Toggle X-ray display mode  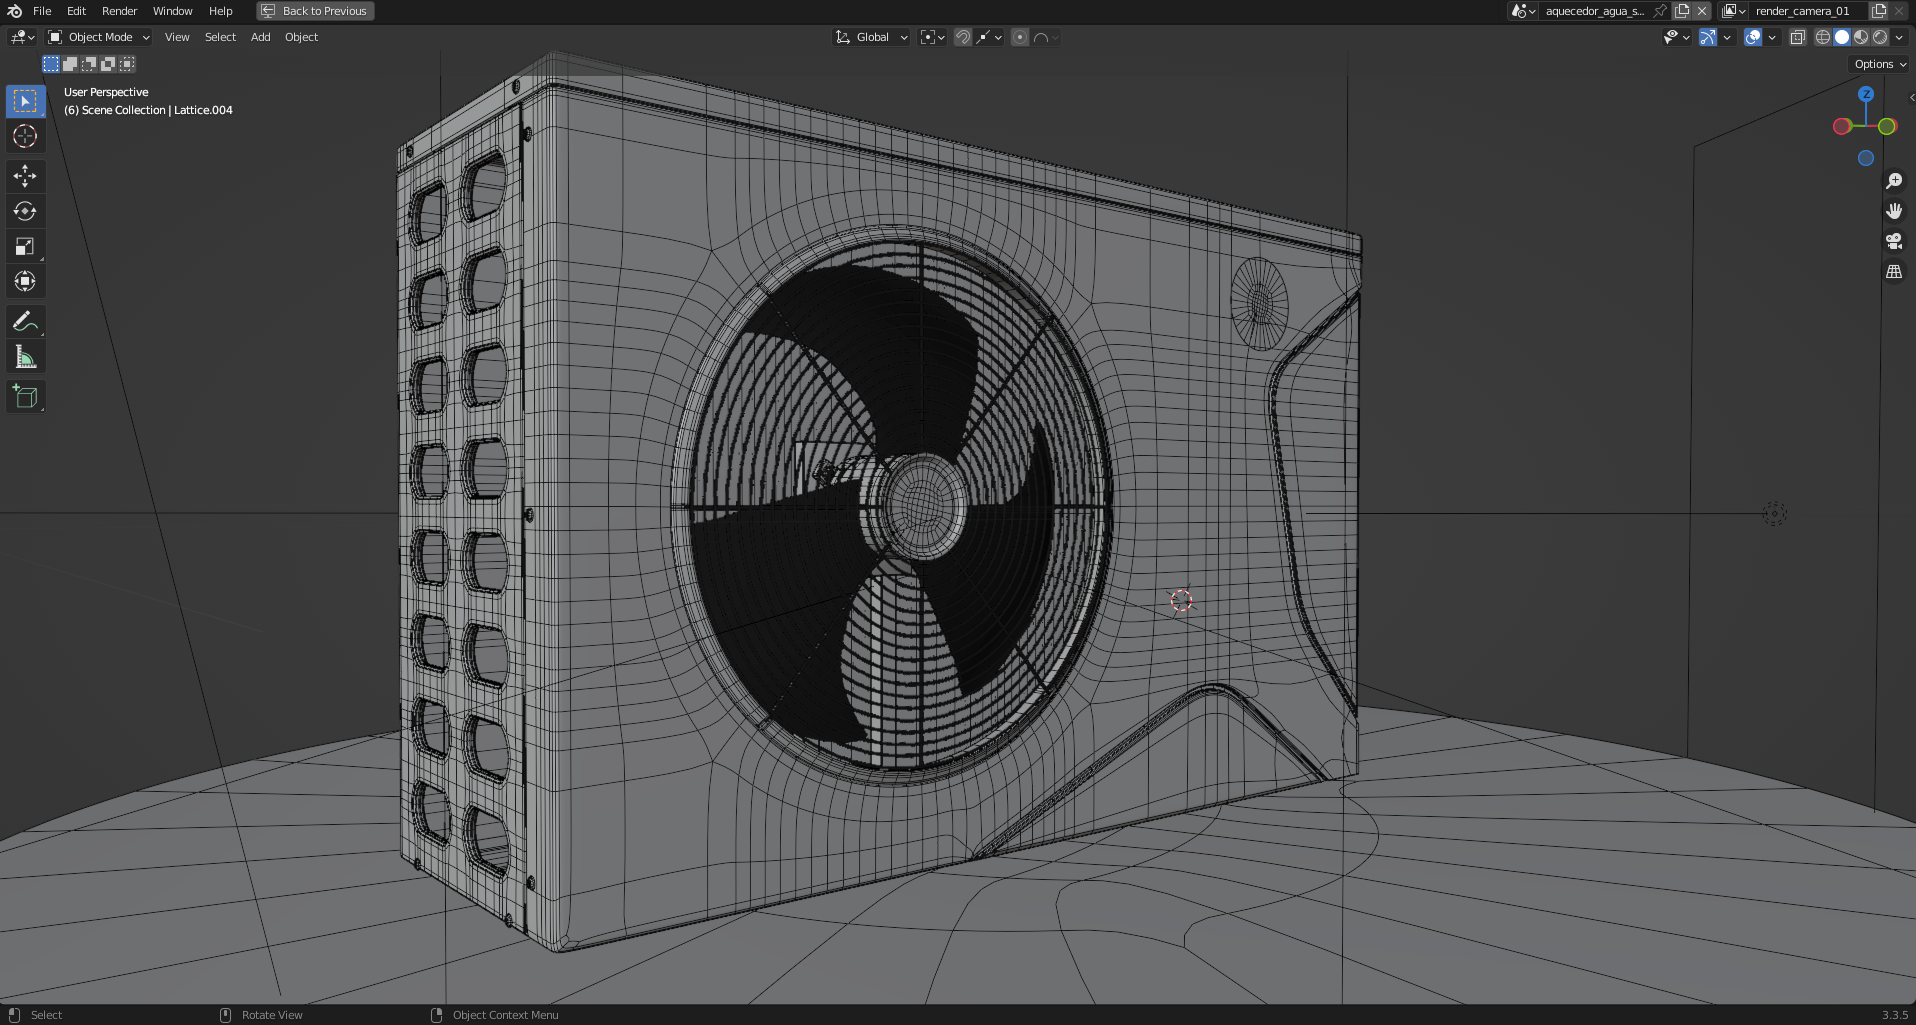click(1797, 37)
